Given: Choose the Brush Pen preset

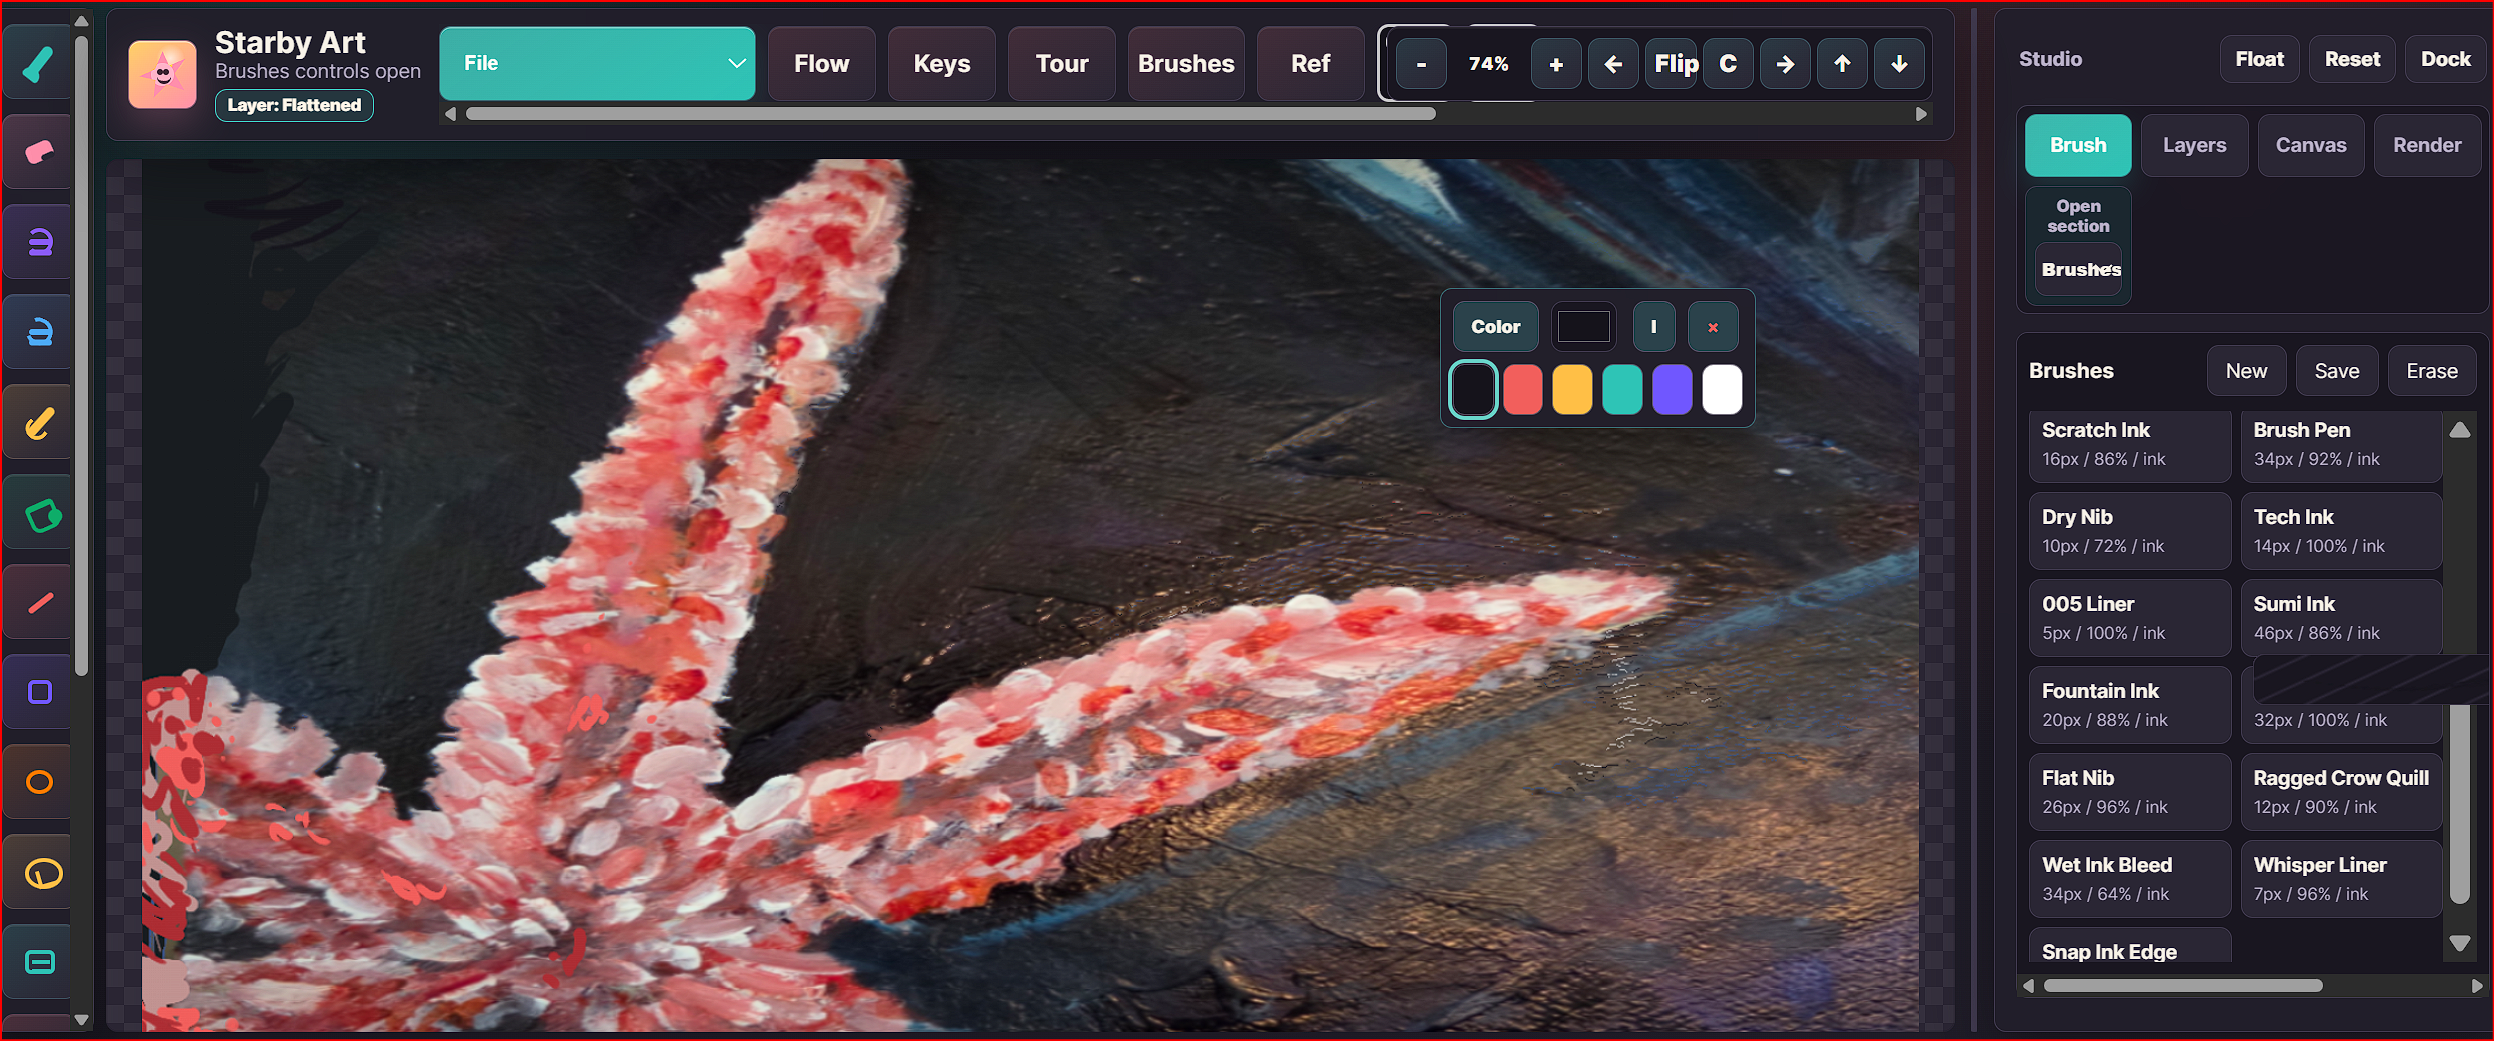Looking at the screenshot, I should pos(2341,445).
